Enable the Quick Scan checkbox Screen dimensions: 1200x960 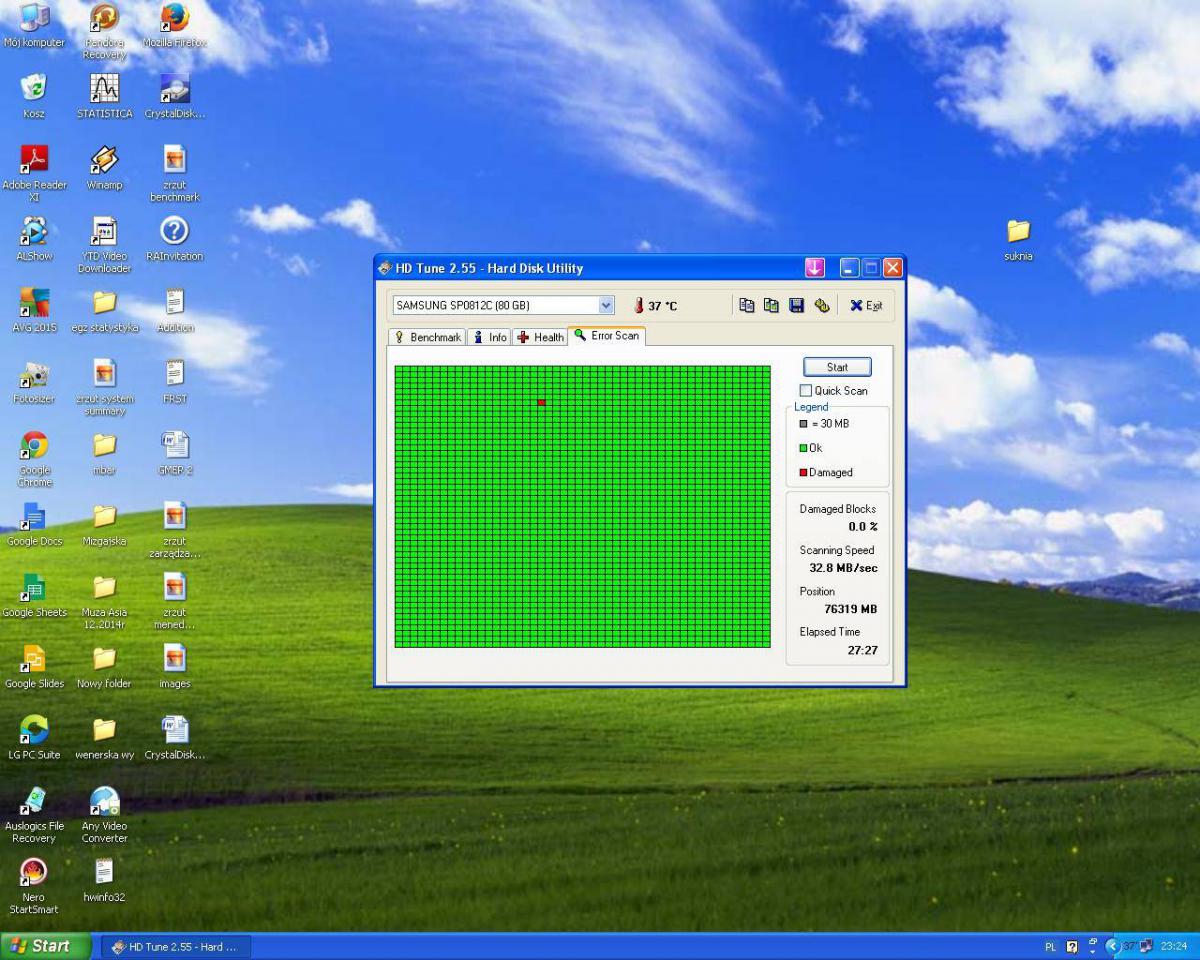coord(806,390)
